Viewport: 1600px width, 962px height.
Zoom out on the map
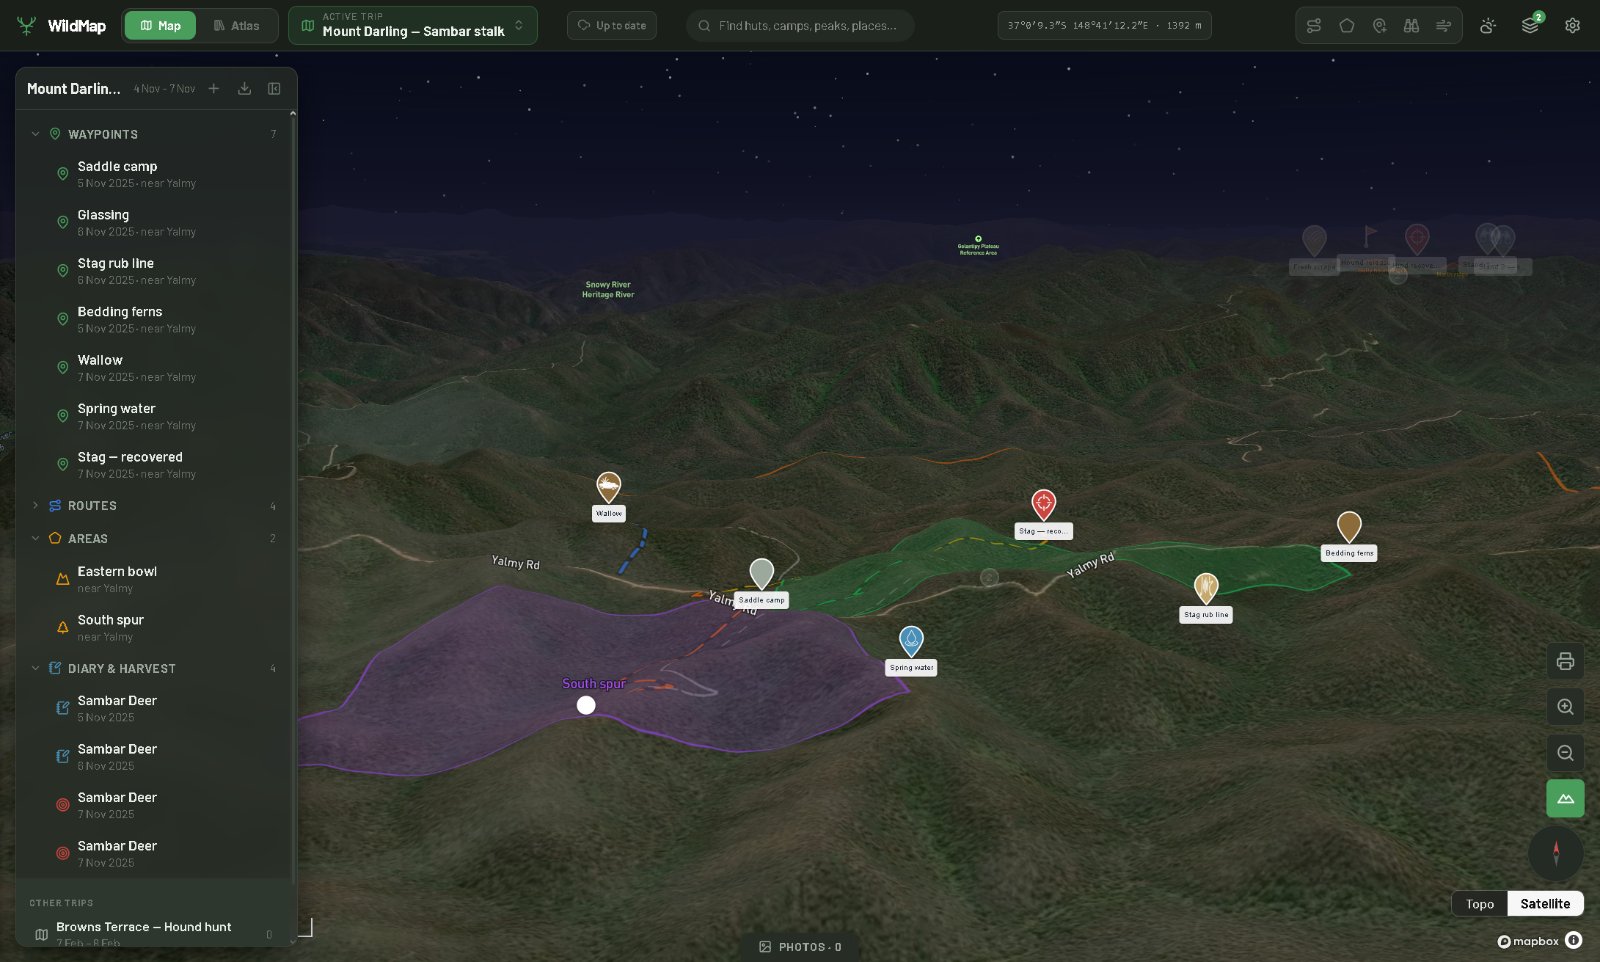click(x=1565, y=753)
